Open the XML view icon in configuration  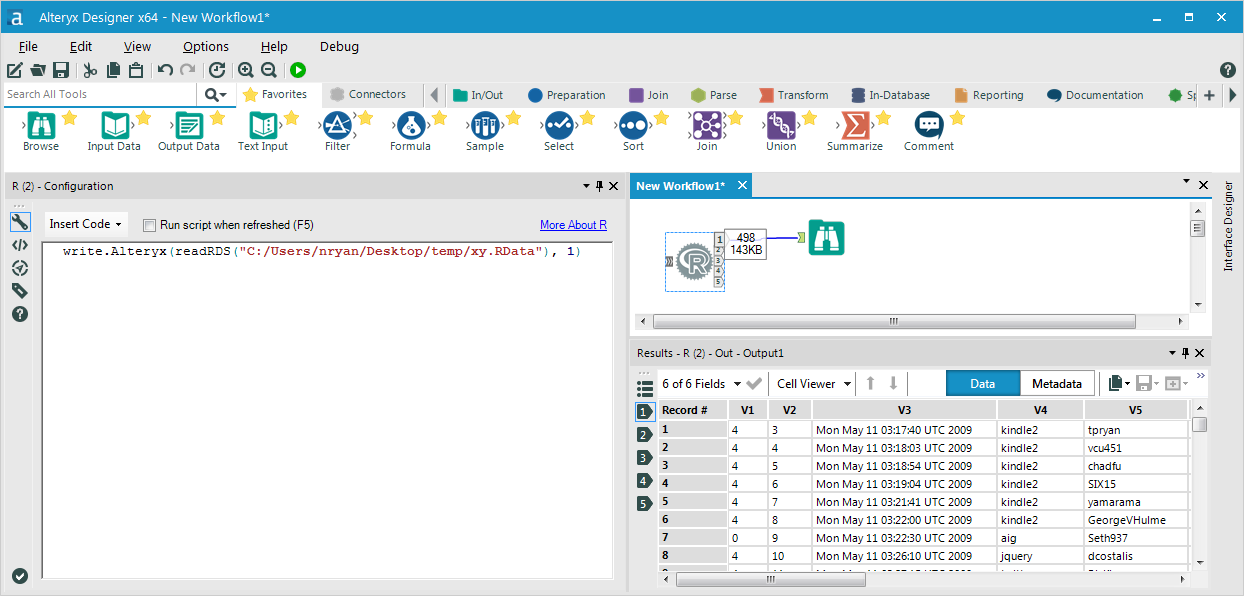click(19, 245)
